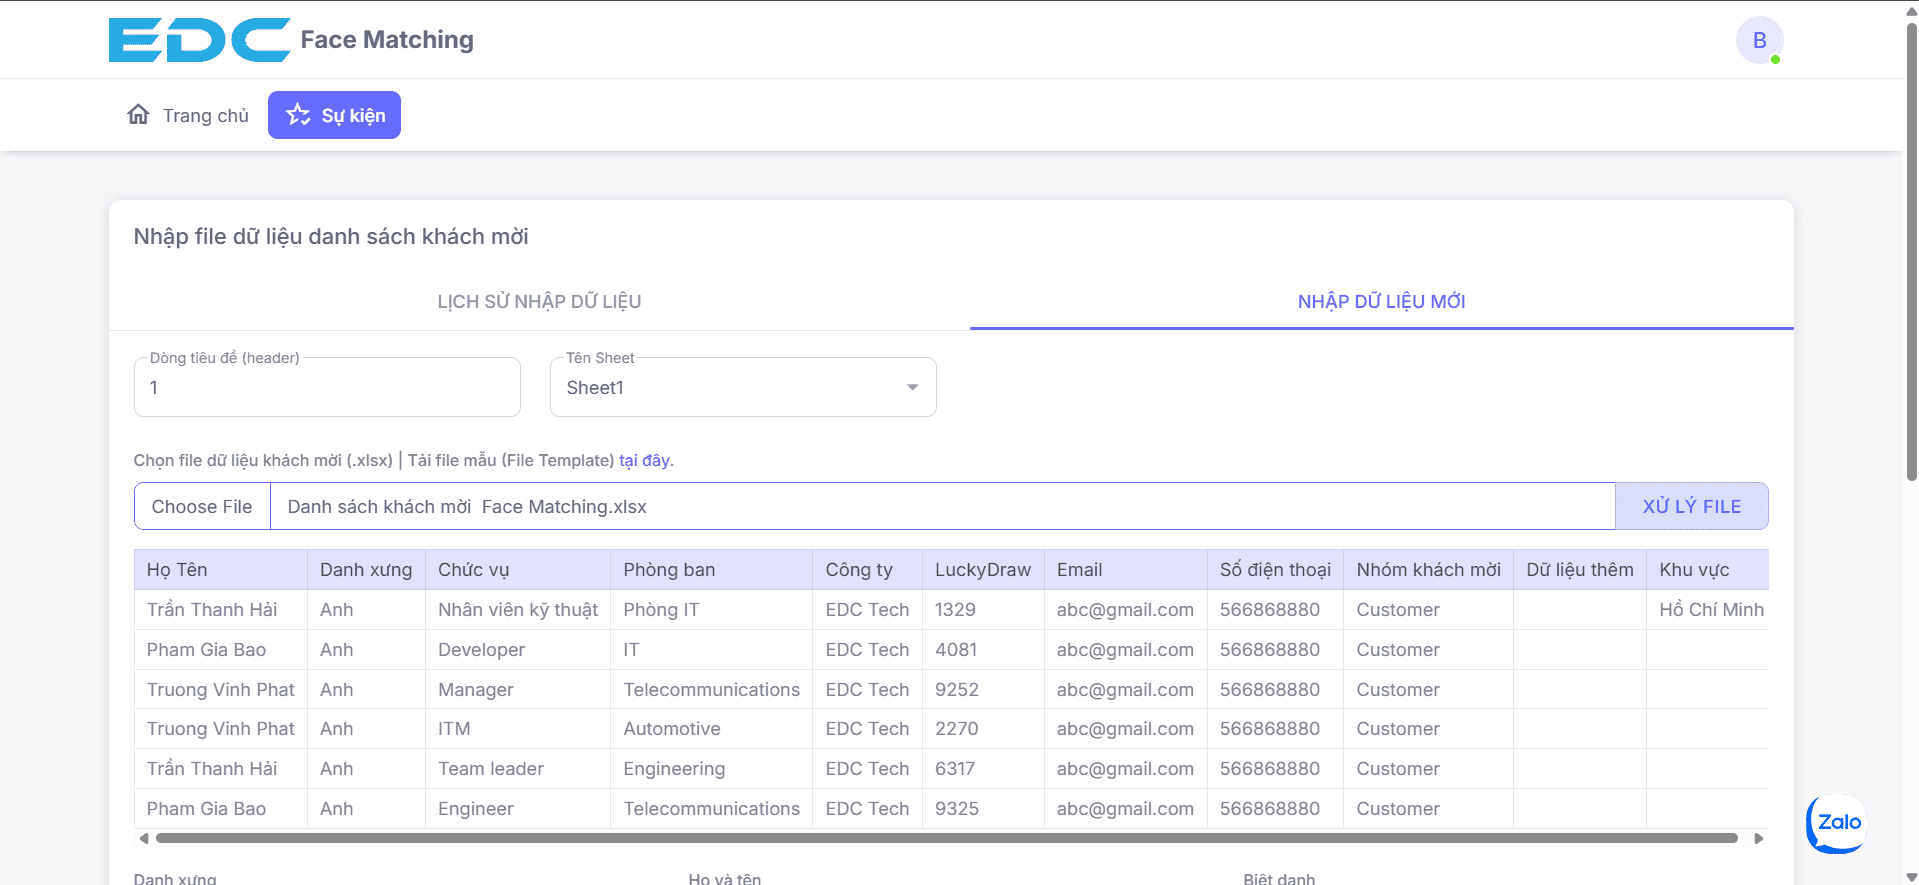Click the Face Matching title text

pyautogui.click(x=387, y=40)
